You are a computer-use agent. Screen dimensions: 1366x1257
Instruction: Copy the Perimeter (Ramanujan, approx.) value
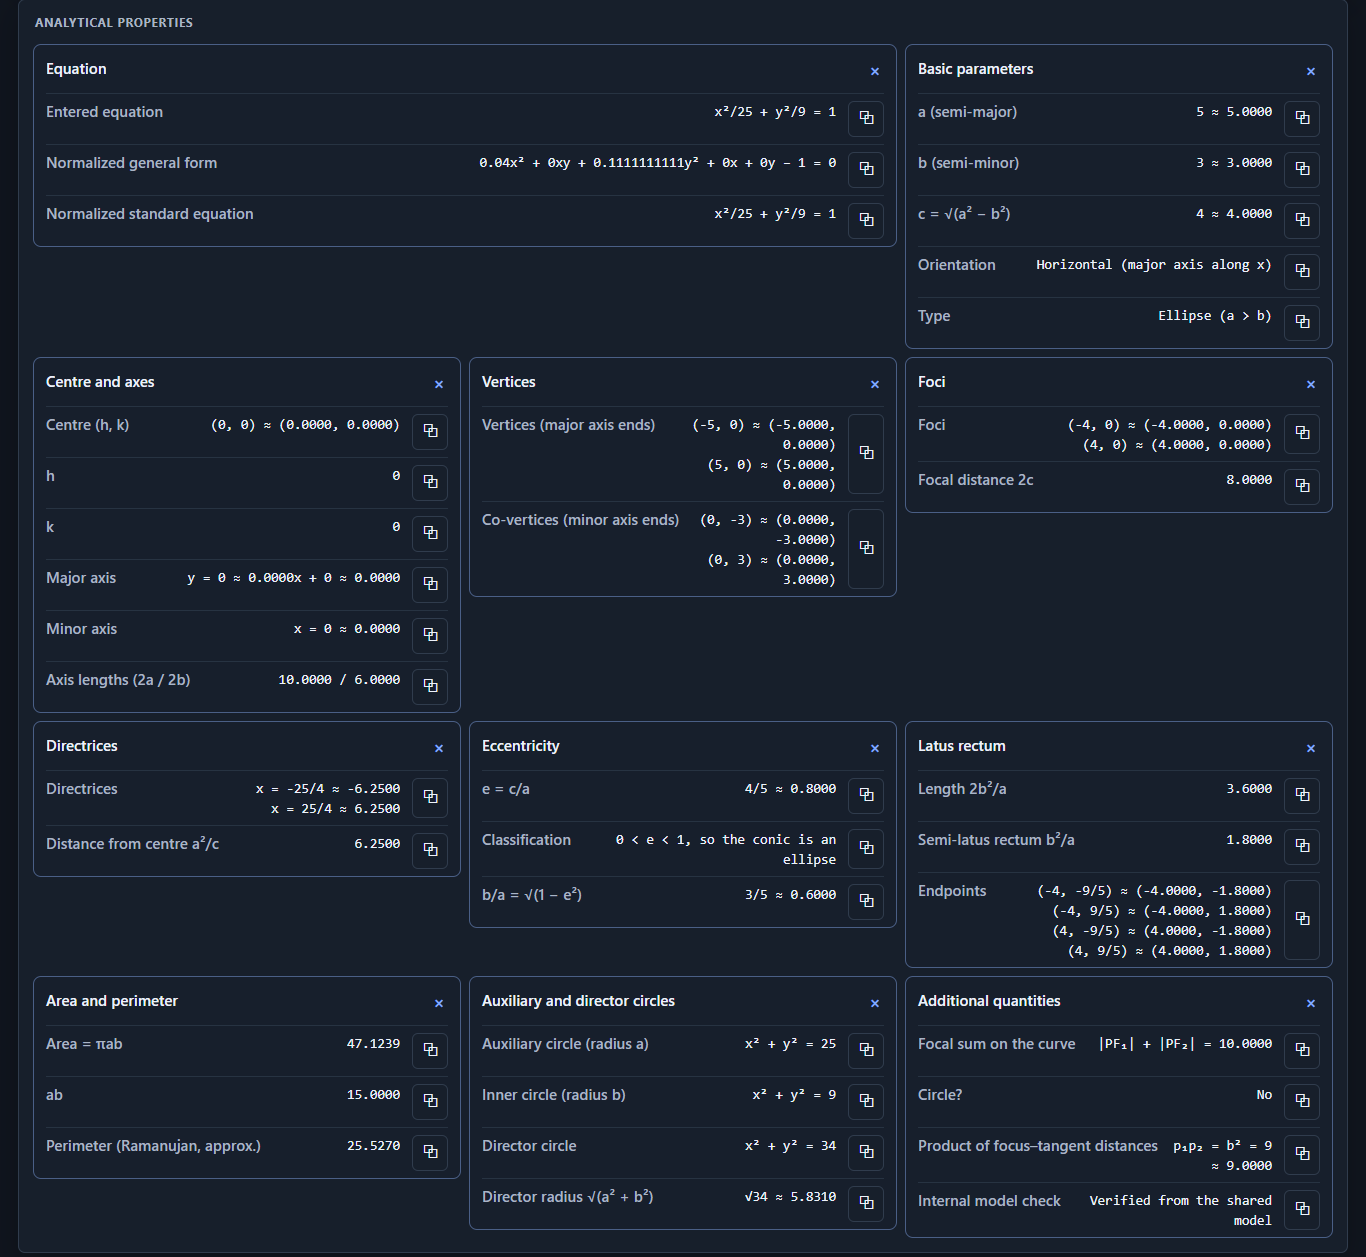pyautogui.click(x=430, y=1152)
